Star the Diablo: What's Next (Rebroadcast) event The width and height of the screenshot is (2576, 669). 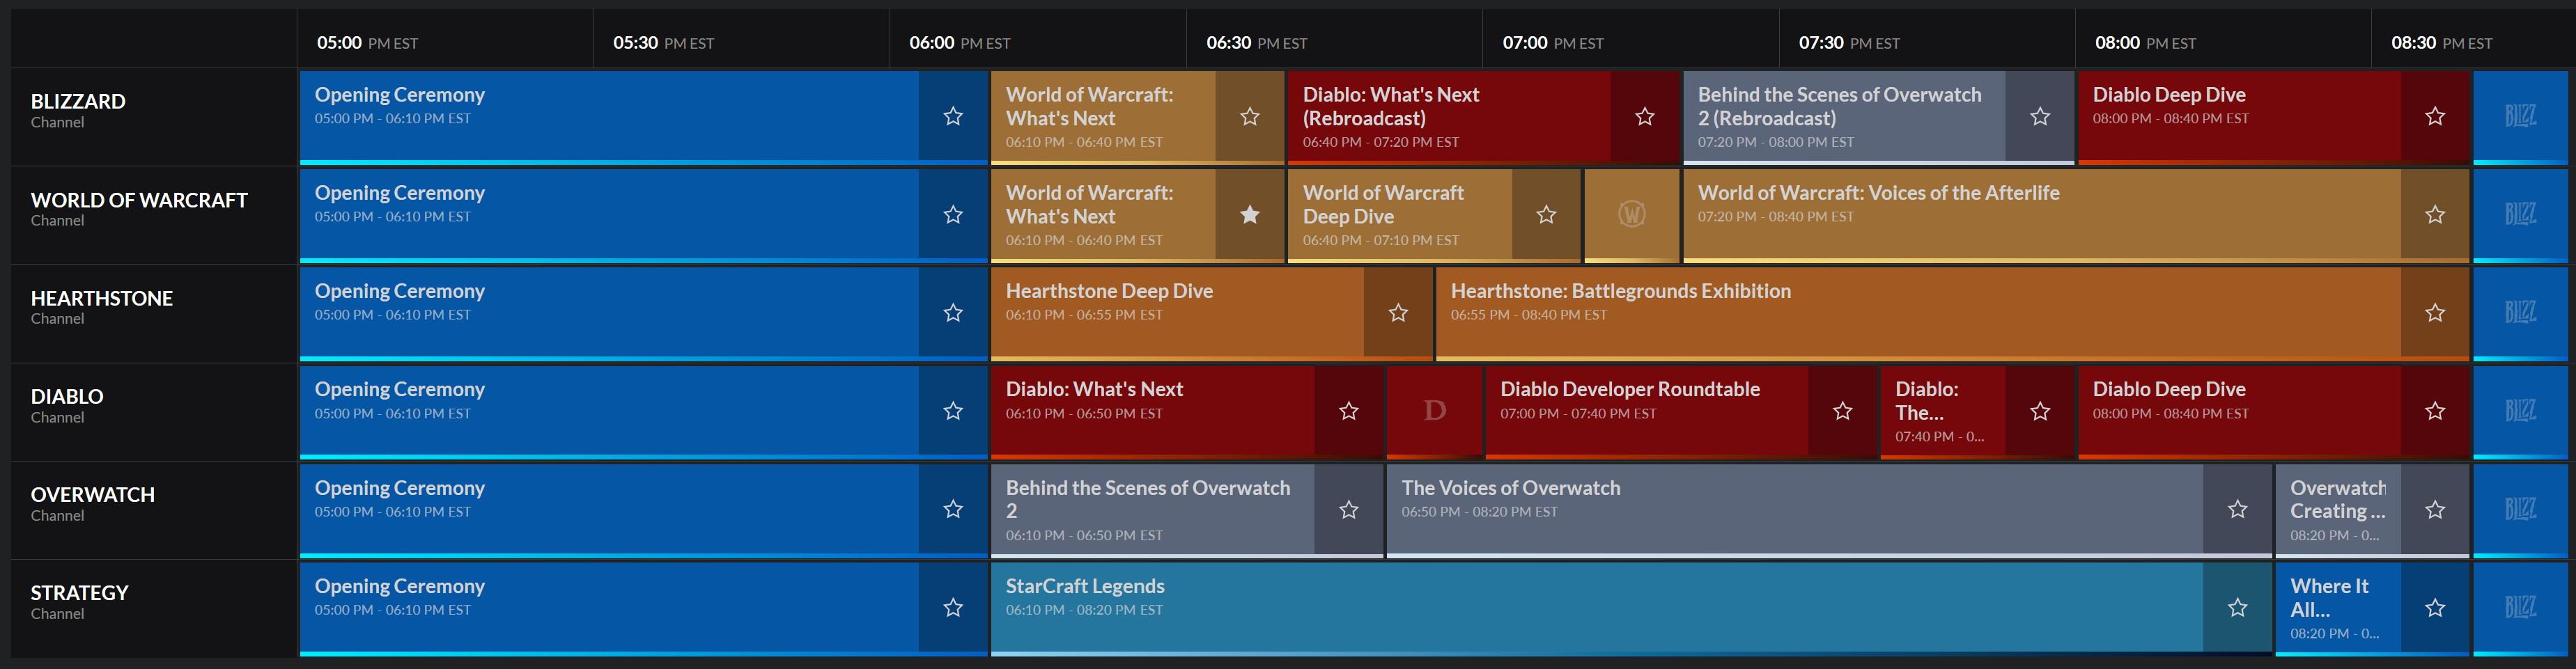click(x=1645, y=116)
